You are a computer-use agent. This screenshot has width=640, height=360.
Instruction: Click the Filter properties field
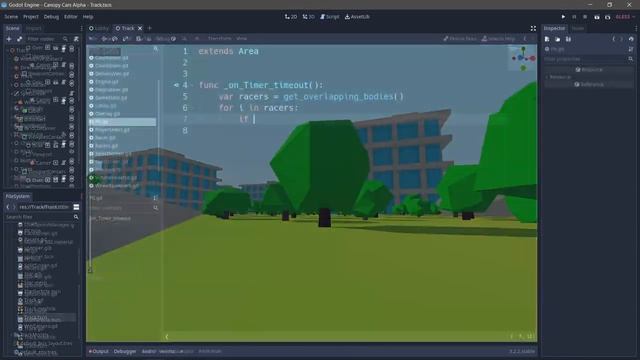click(588, 59)
